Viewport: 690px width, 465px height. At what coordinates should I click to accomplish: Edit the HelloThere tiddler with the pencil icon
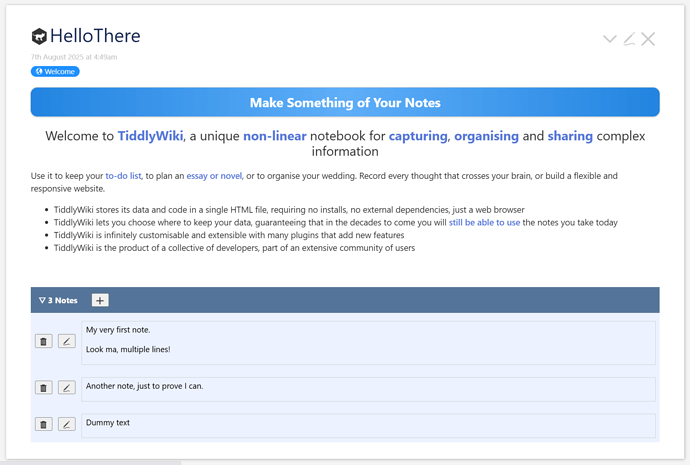coord(629,39)
